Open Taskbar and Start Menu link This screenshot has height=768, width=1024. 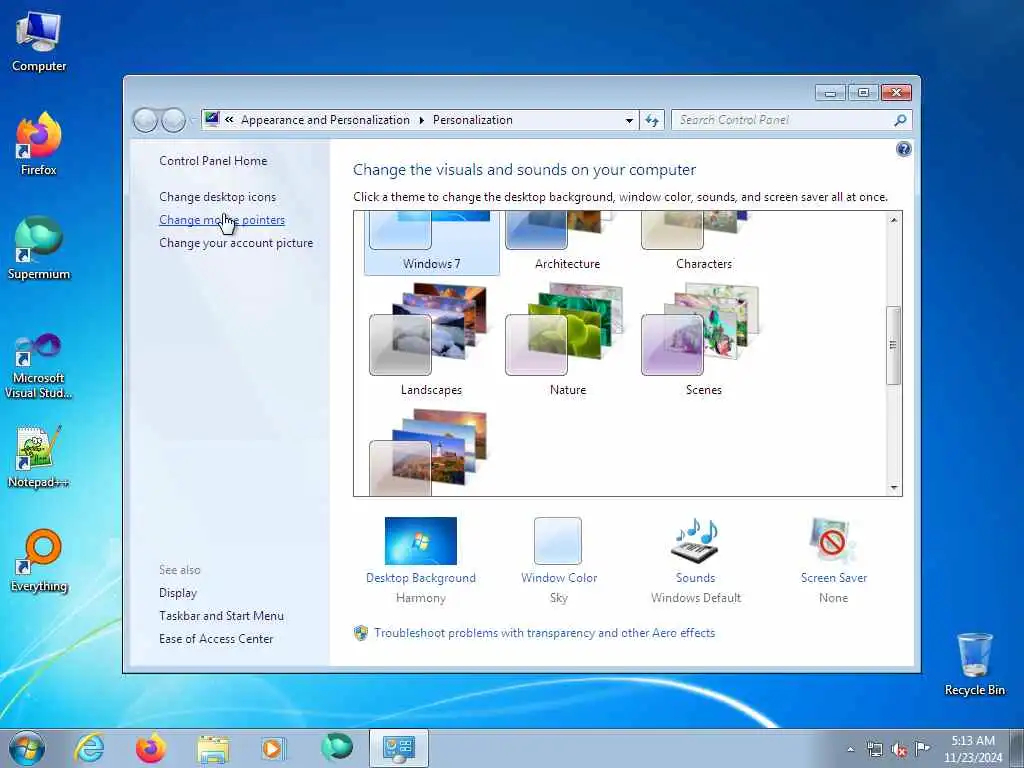click(x=221, y=616)
